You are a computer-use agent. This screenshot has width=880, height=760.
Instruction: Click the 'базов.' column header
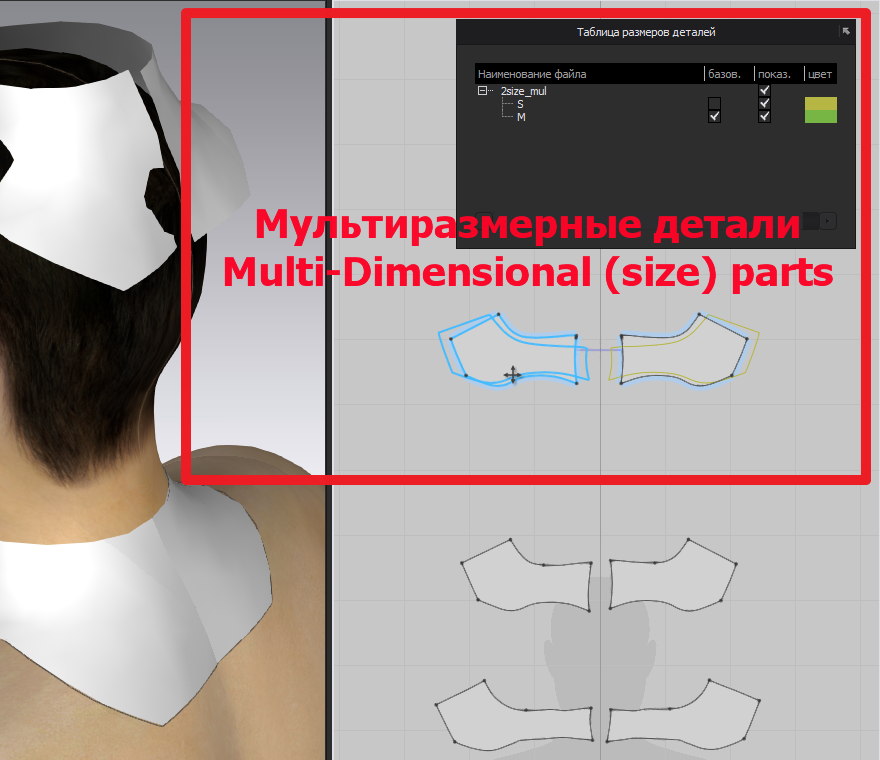[724, 74]
